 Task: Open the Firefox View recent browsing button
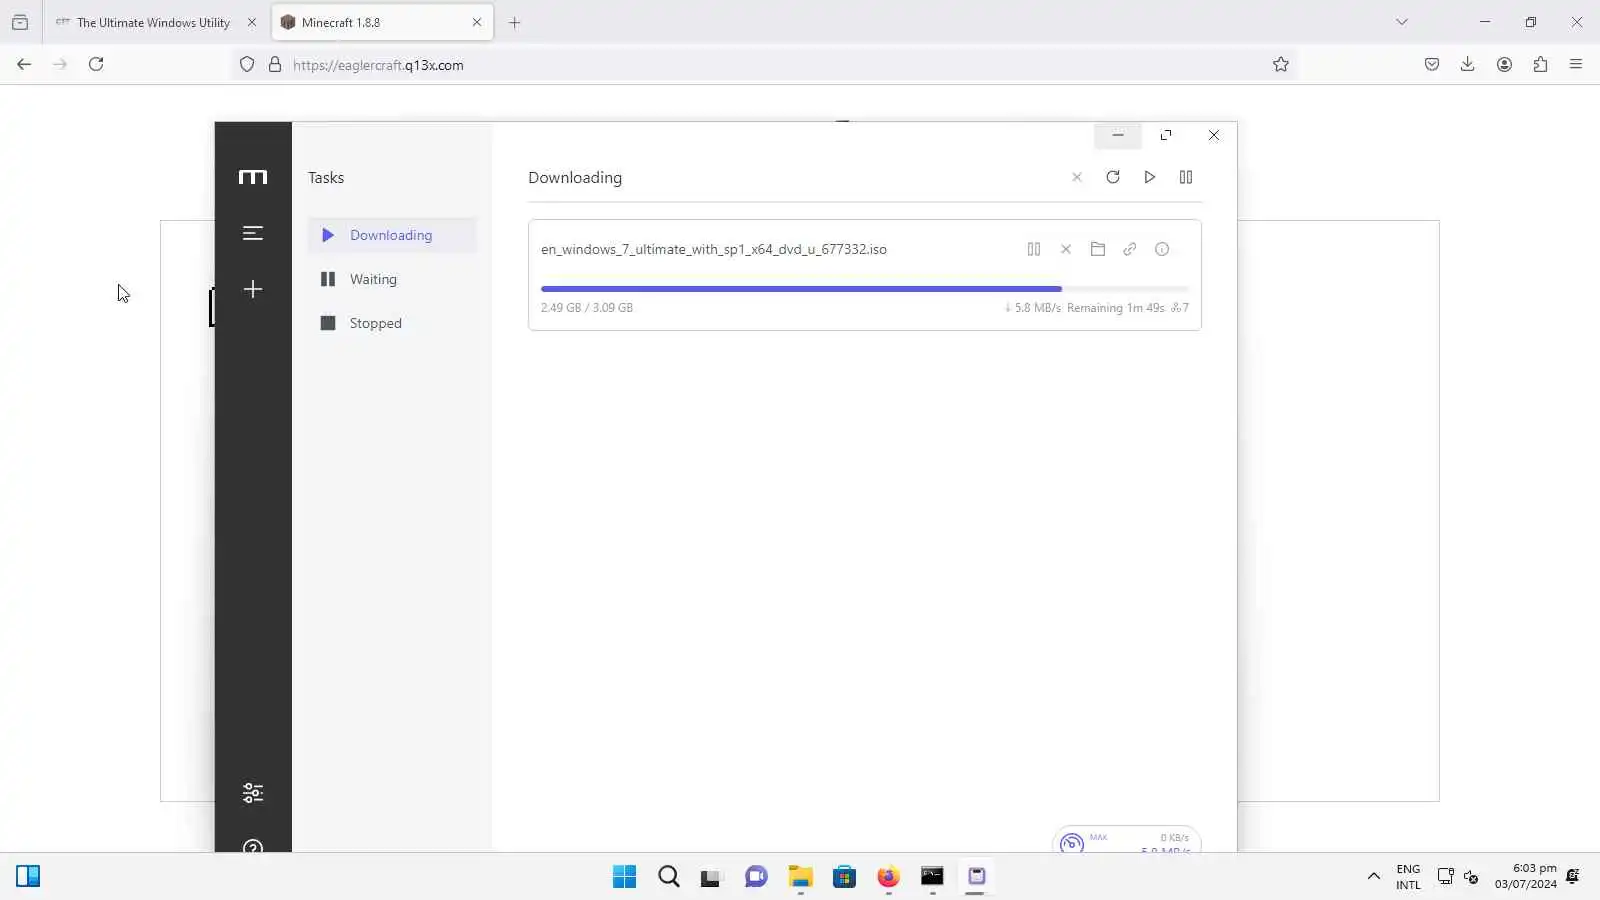tap(20, 22)
